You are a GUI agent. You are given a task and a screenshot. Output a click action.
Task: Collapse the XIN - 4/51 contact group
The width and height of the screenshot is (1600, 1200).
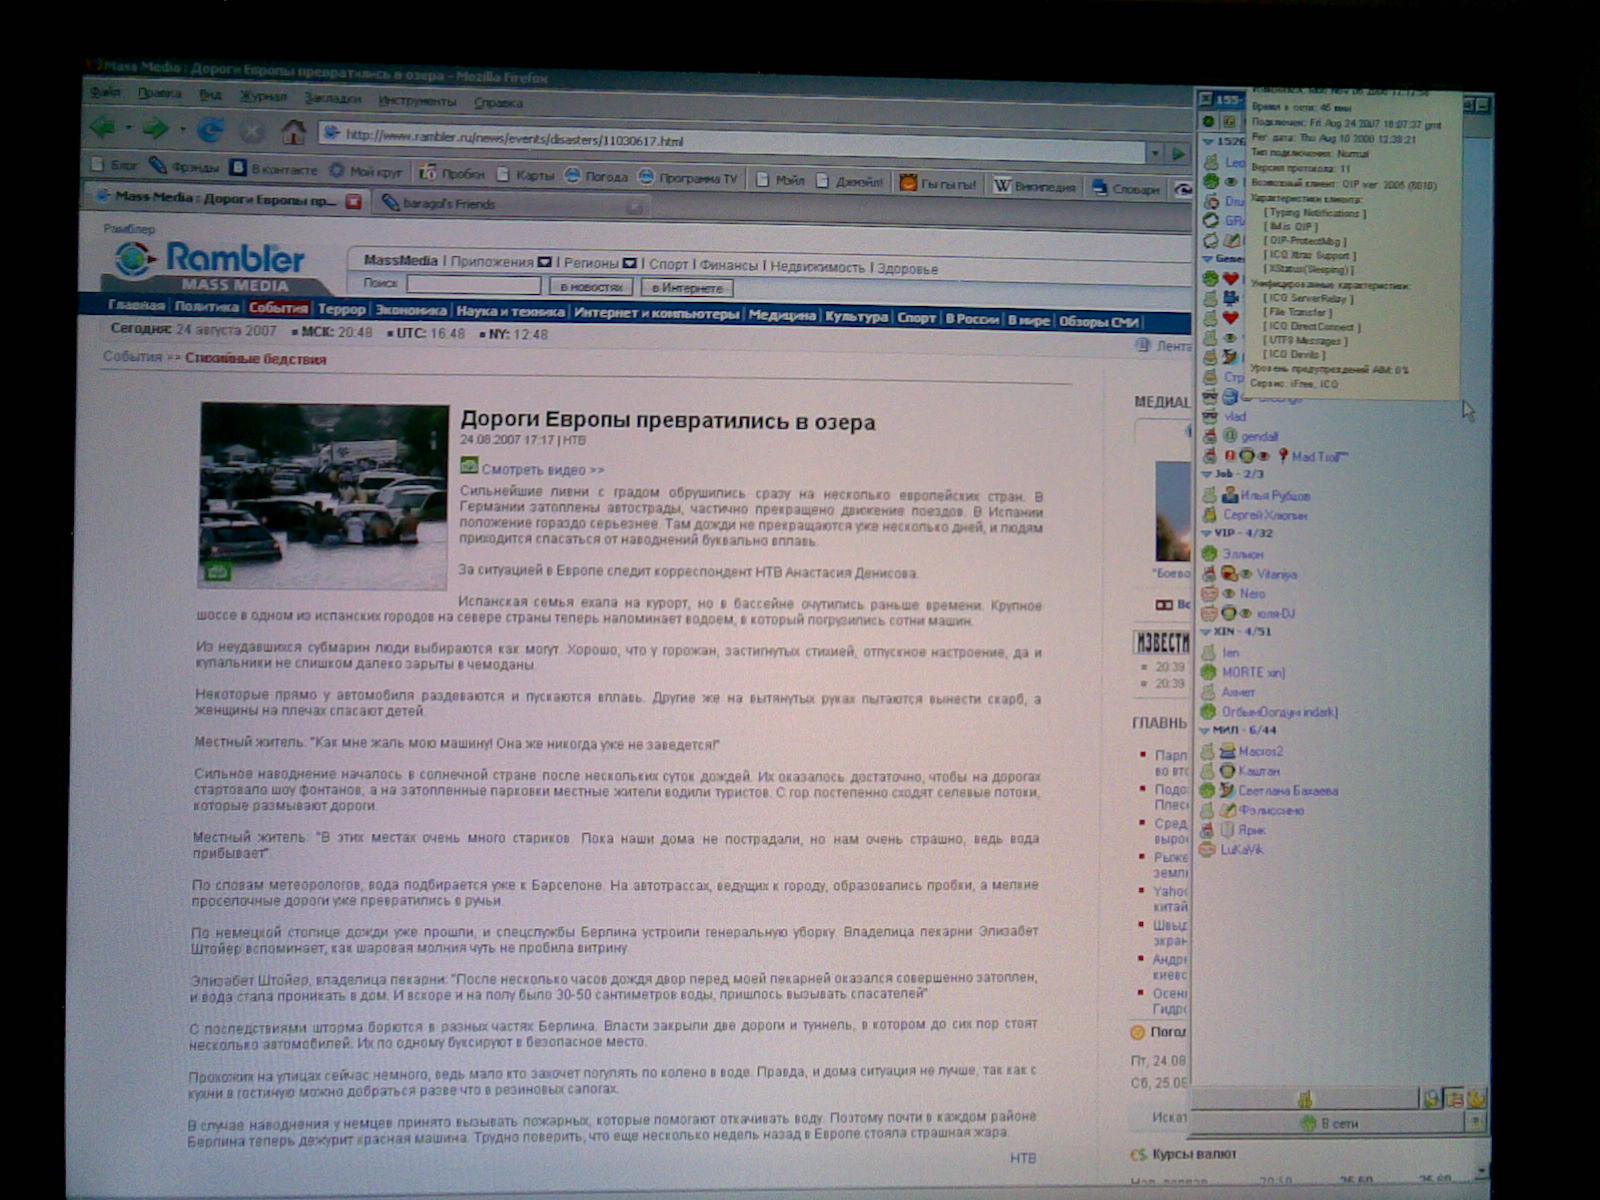tap(1206, 632)
